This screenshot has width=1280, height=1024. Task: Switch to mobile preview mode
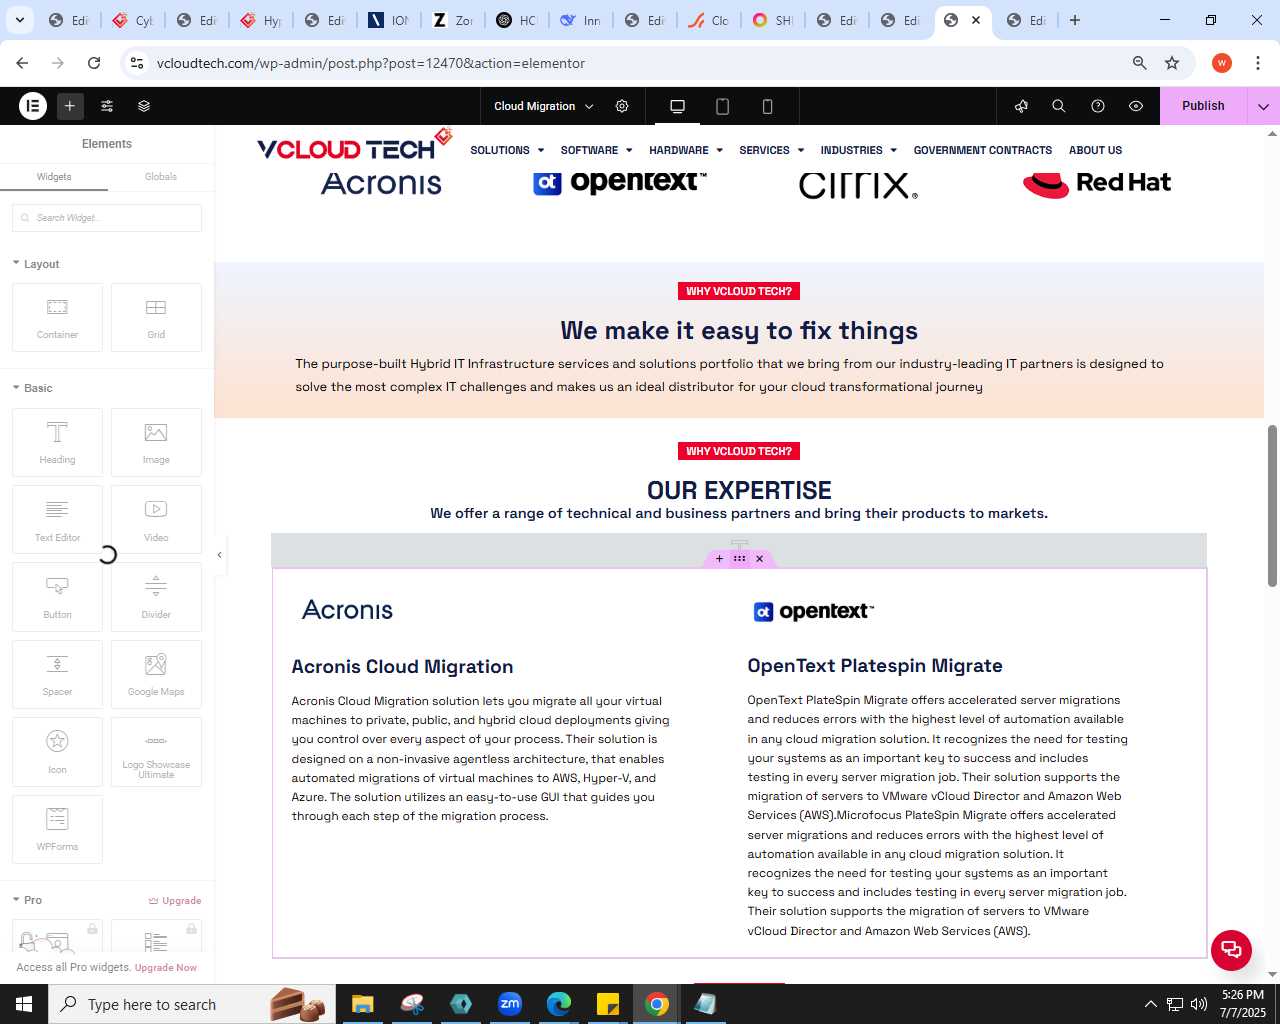coord(767,106)
